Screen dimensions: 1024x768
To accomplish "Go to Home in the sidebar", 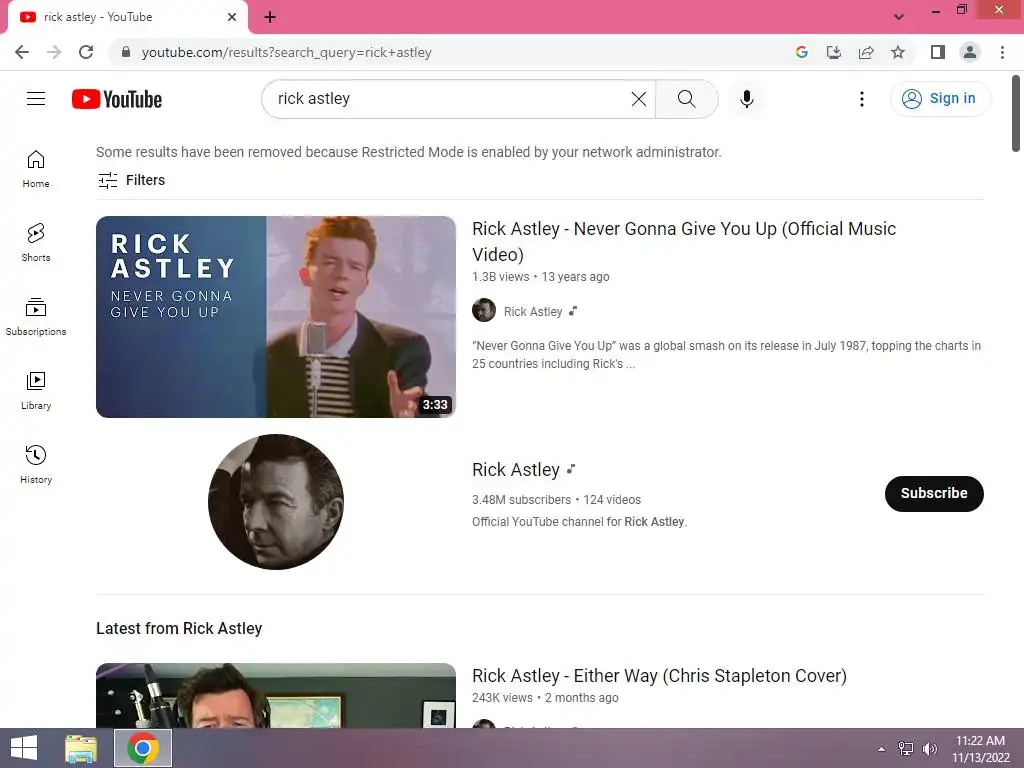I will click(x=36, y=169).
